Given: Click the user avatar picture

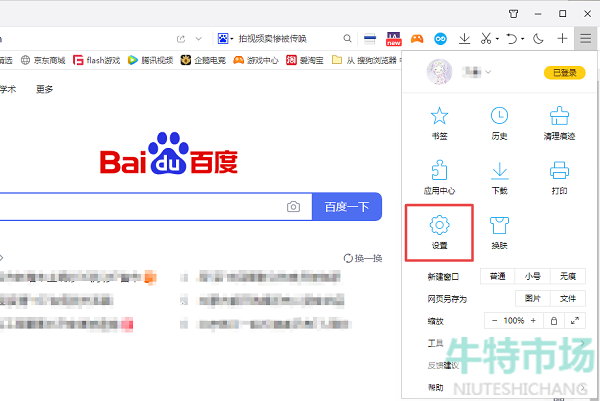Looking at the screenshot, I should 439,72.
